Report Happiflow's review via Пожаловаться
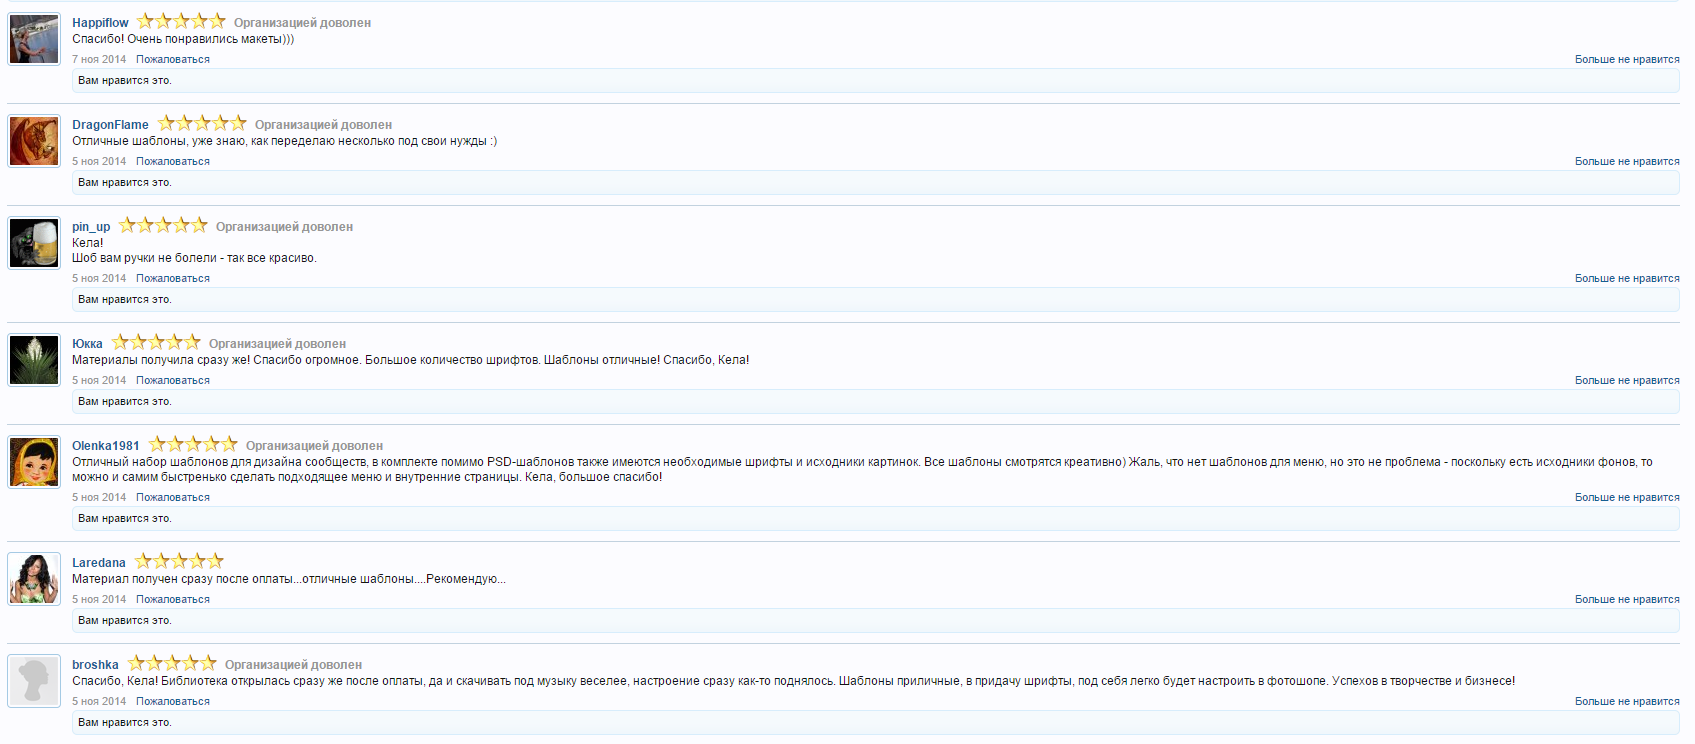The height and width of the screenshot is (744, 1695). (173, 60)
